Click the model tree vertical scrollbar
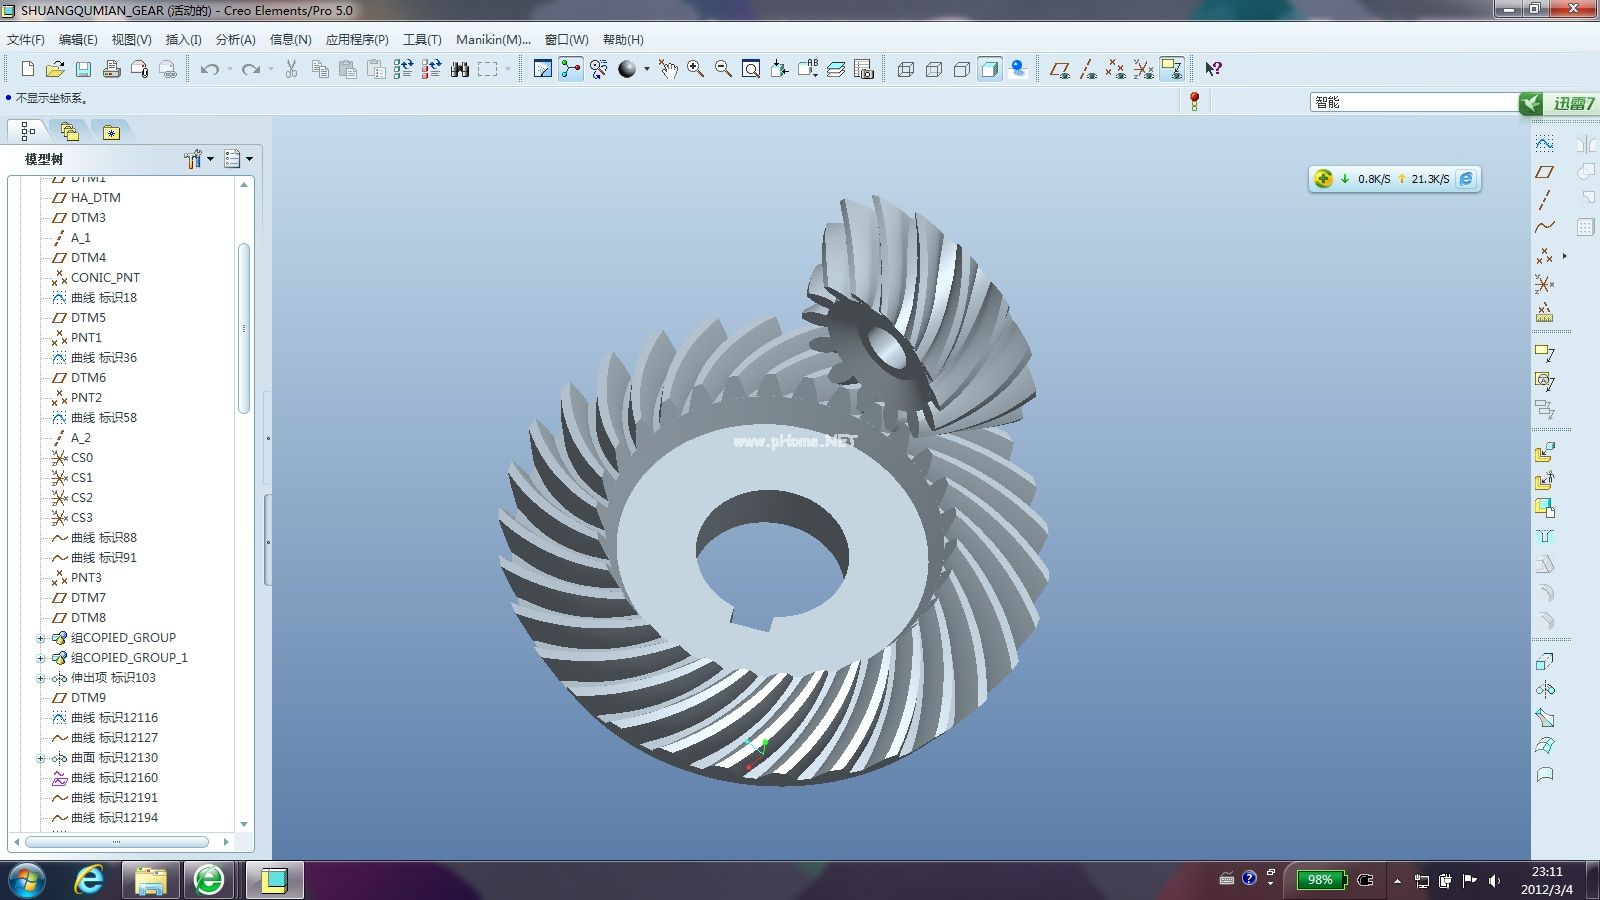The width and height of the screenshot is (1600, 900). [x=244, y=327]
